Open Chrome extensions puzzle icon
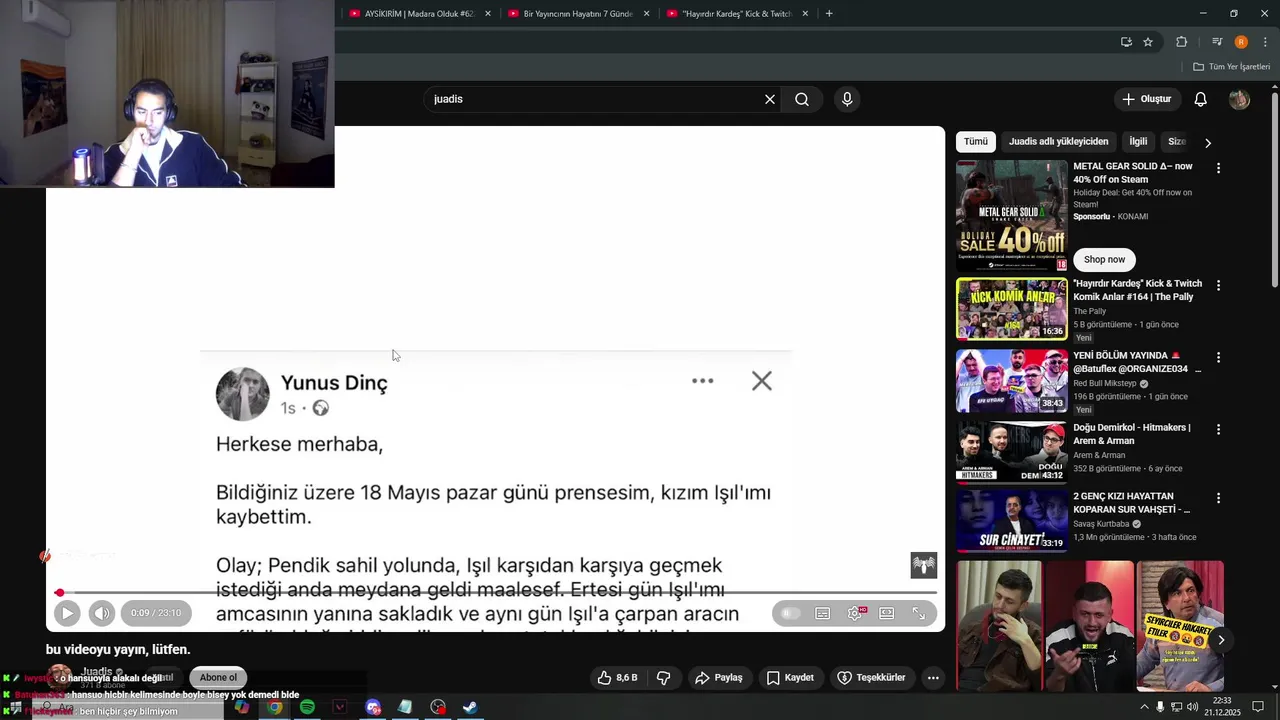The height and width of the screenshot is (720, 1280). 1182,42
